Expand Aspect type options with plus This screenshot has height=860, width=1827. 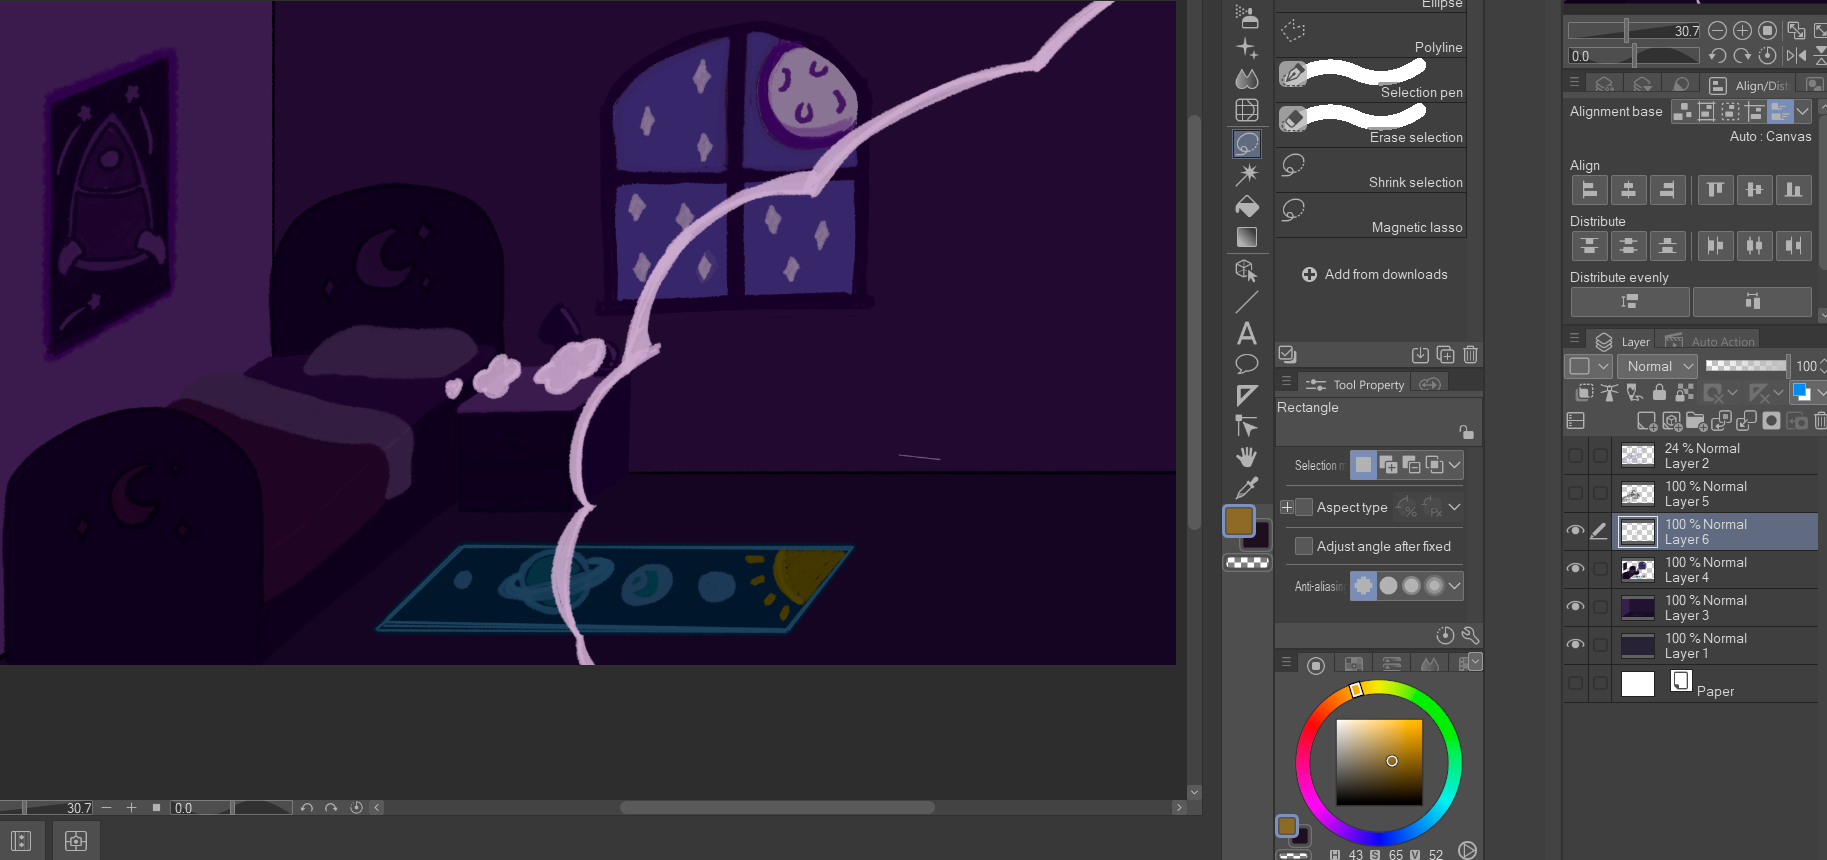click(1287, 507)
